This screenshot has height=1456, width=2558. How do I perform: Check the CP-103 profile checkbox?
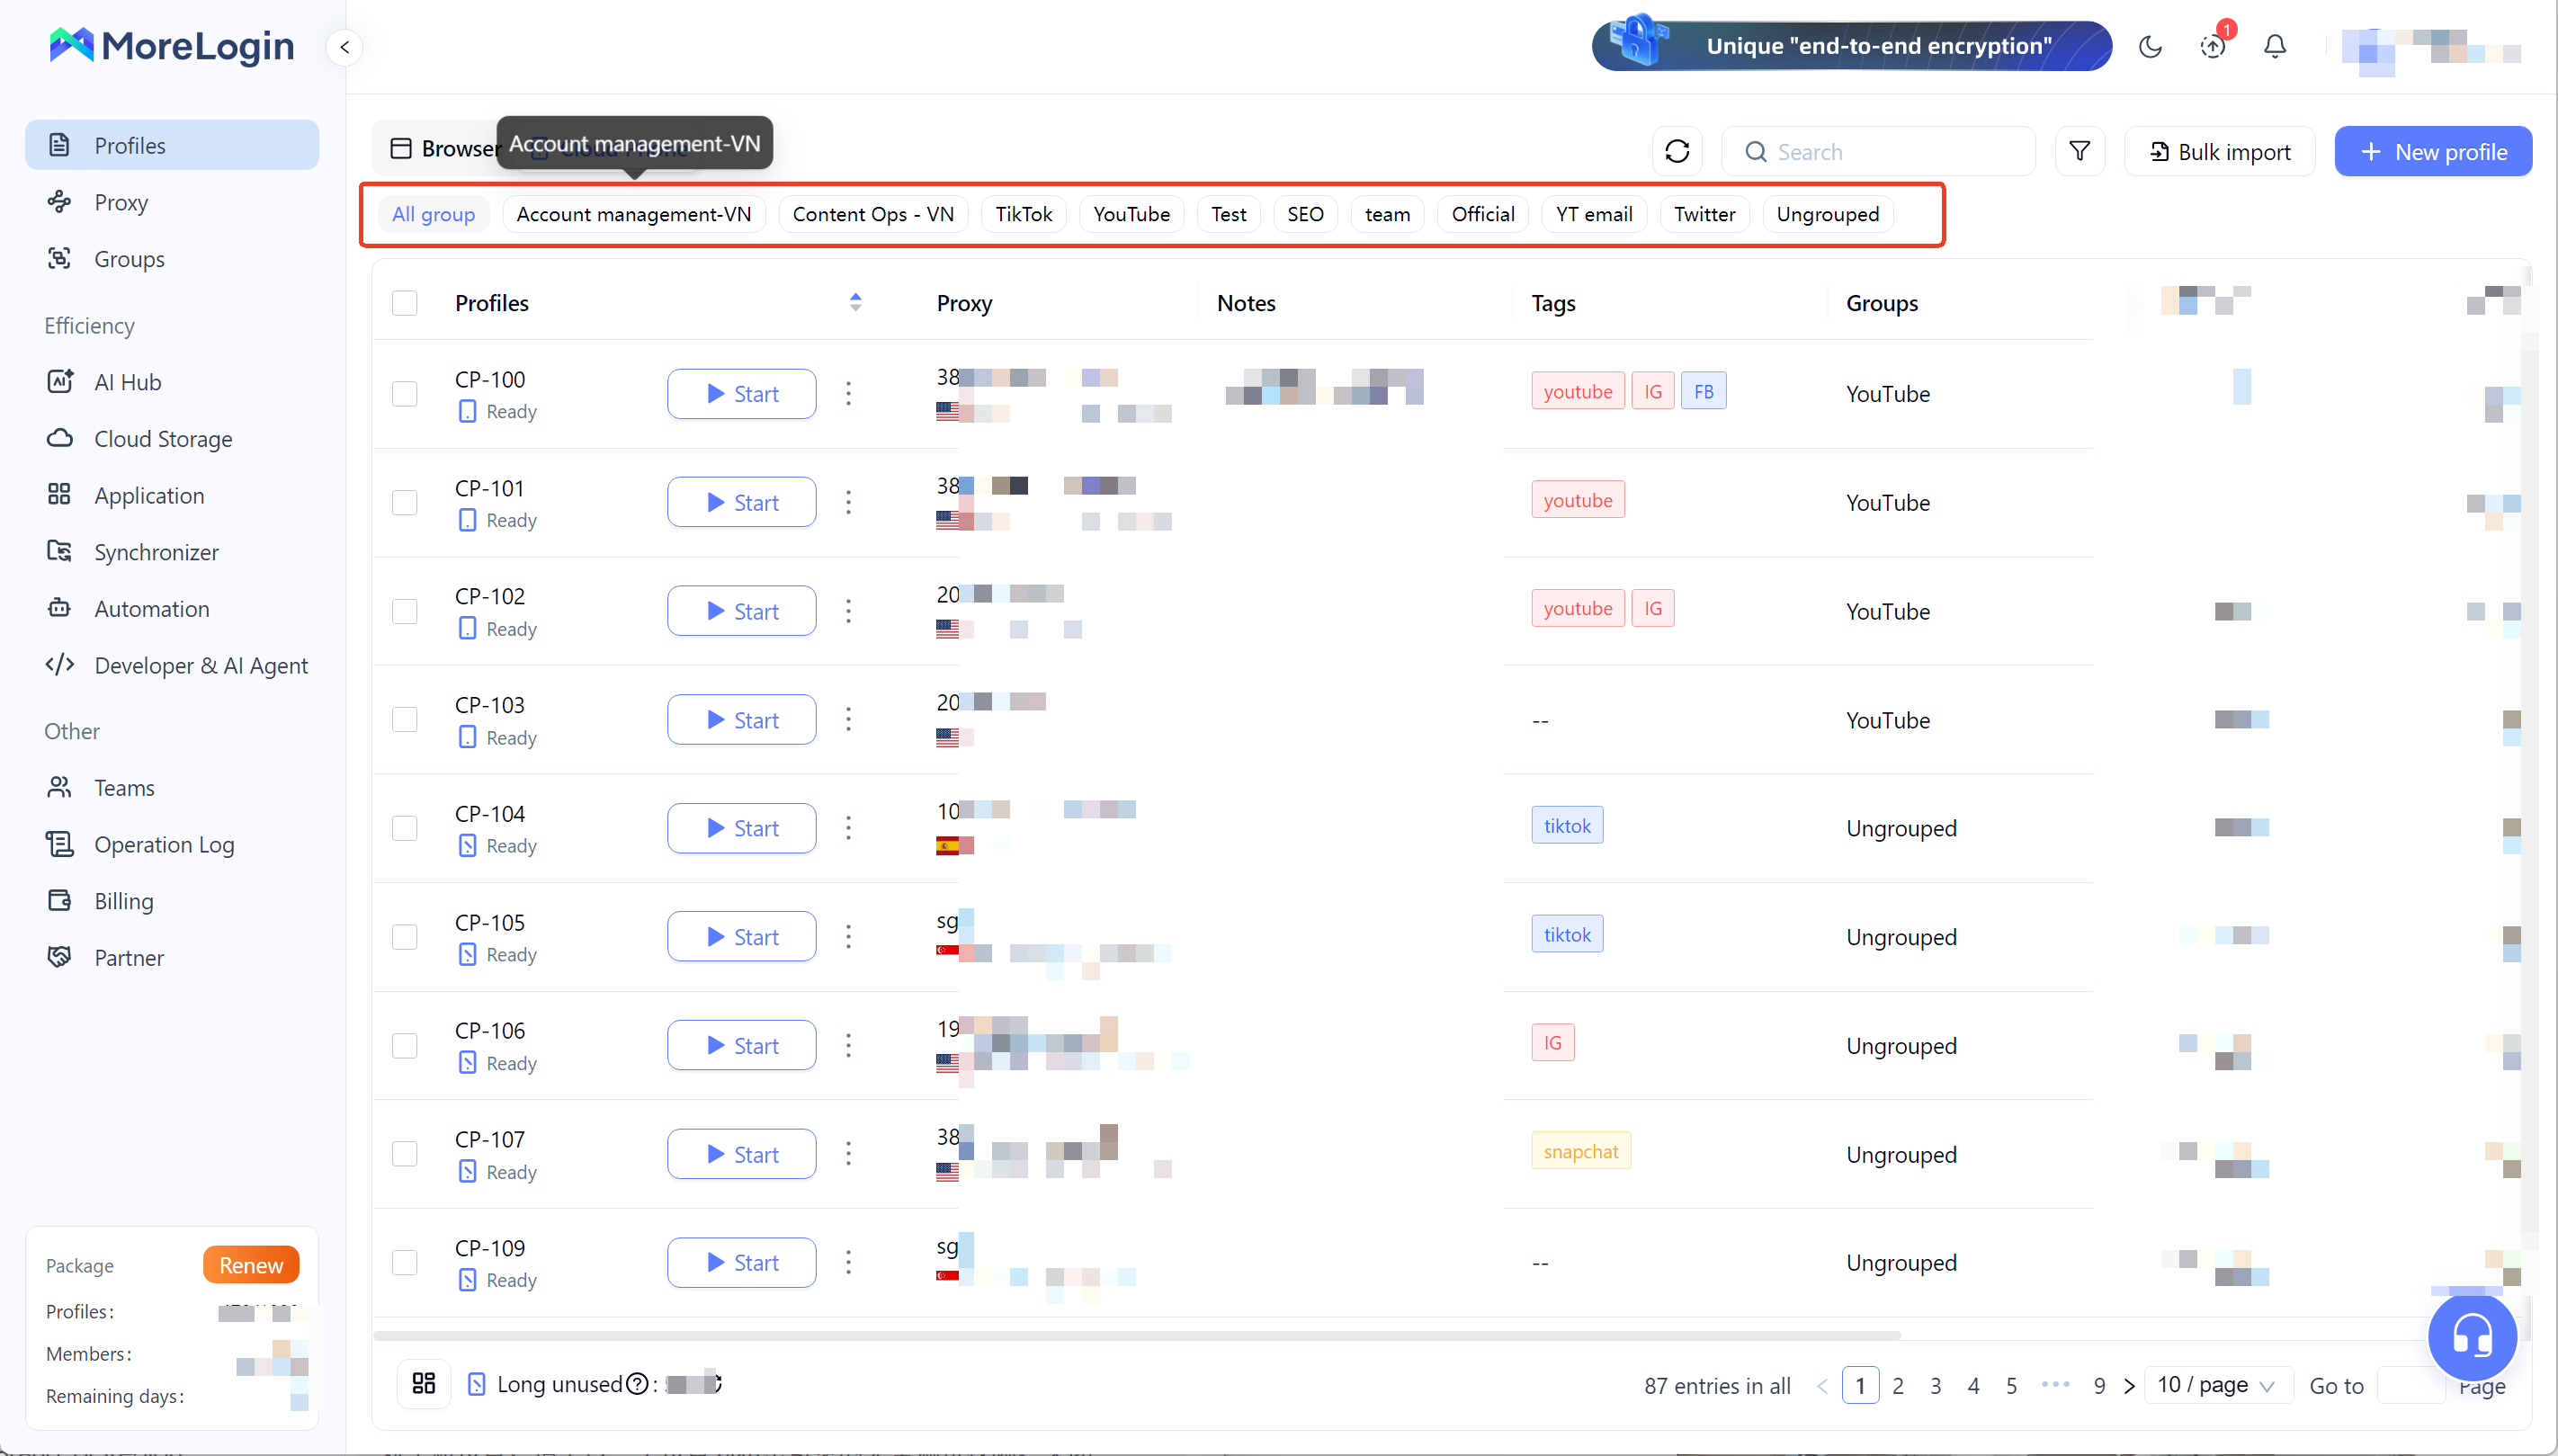click(x=405, y=719)
